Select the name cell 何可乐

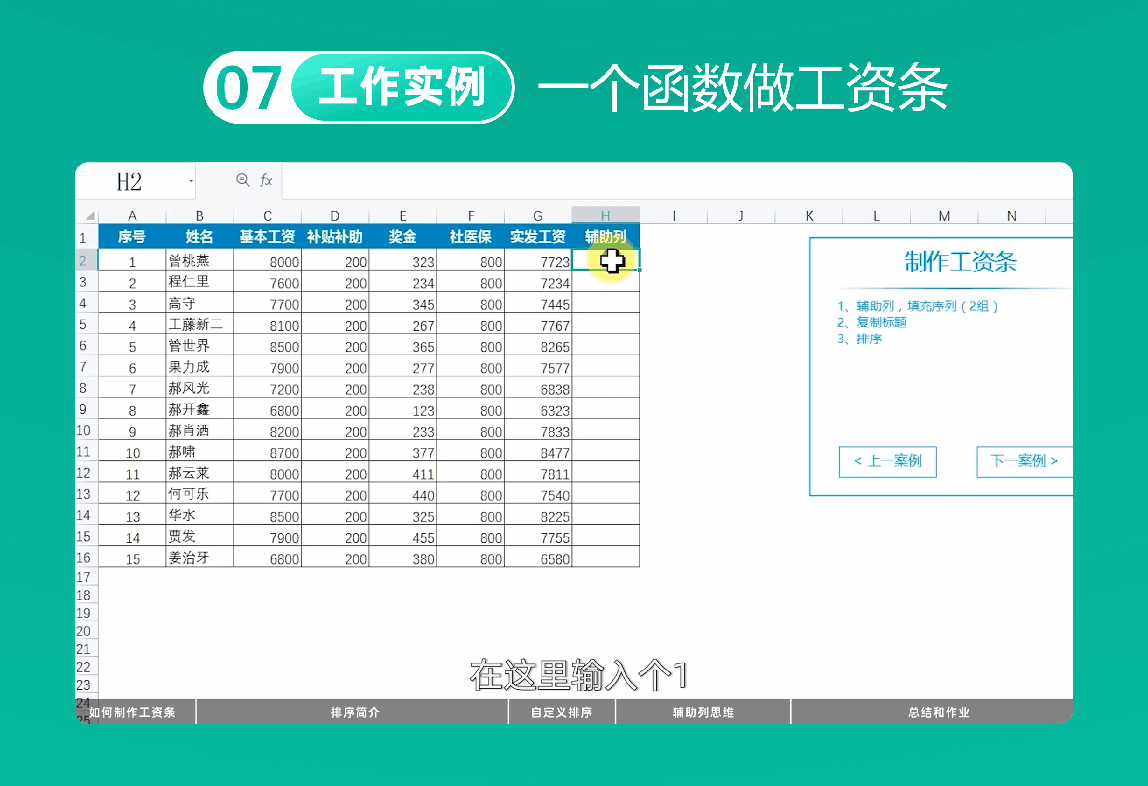[x=199, y=494]
